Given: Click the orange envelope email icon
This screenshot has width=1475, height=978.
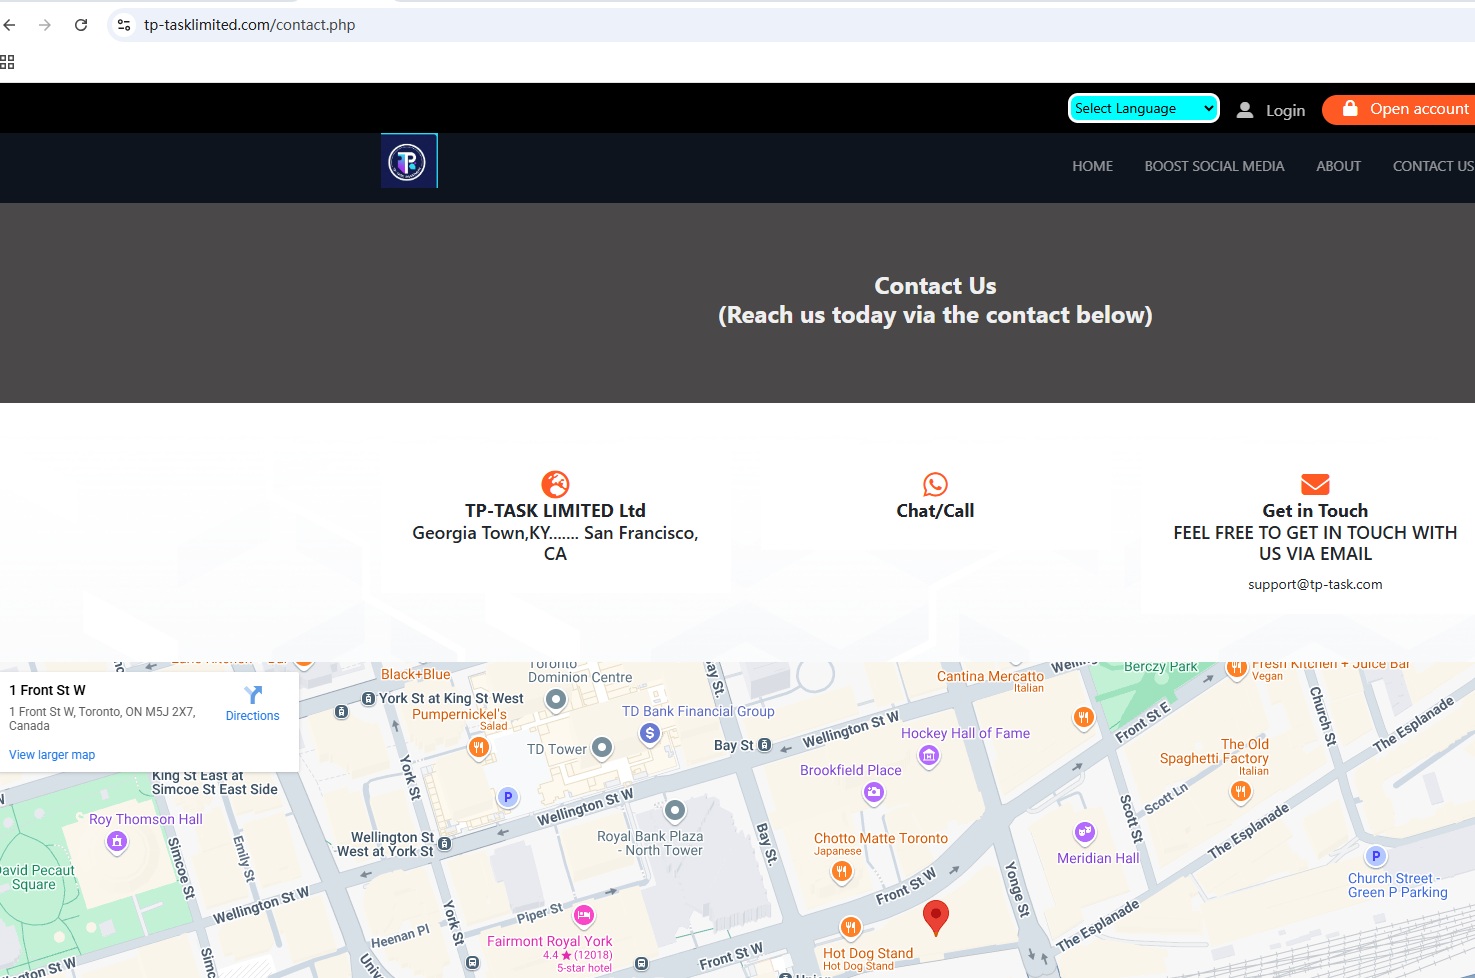Looking at the screenshot, I should 1315,484.
